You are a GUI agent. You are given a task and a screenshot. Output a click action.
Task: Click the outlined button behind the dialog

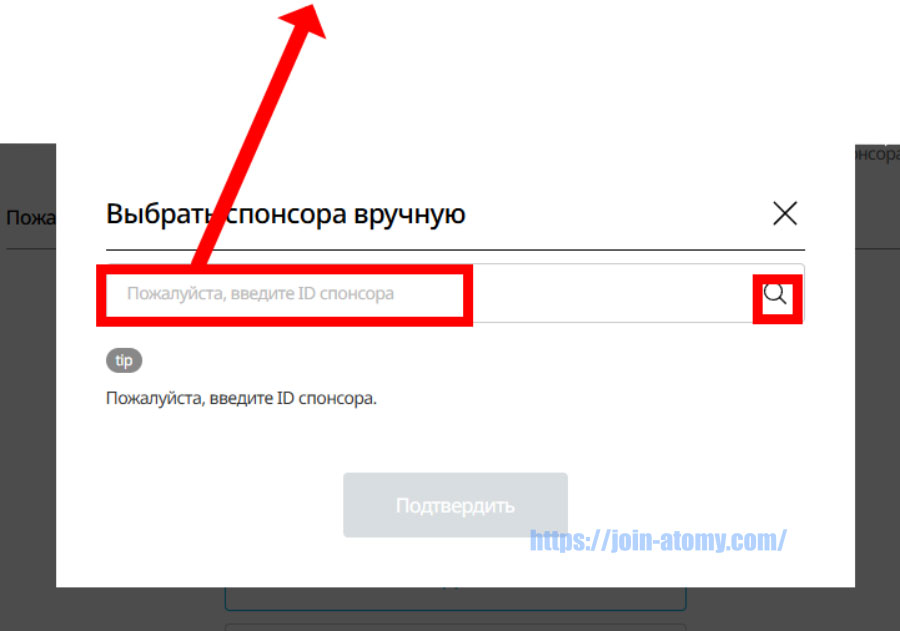click(x=455, y=592)
